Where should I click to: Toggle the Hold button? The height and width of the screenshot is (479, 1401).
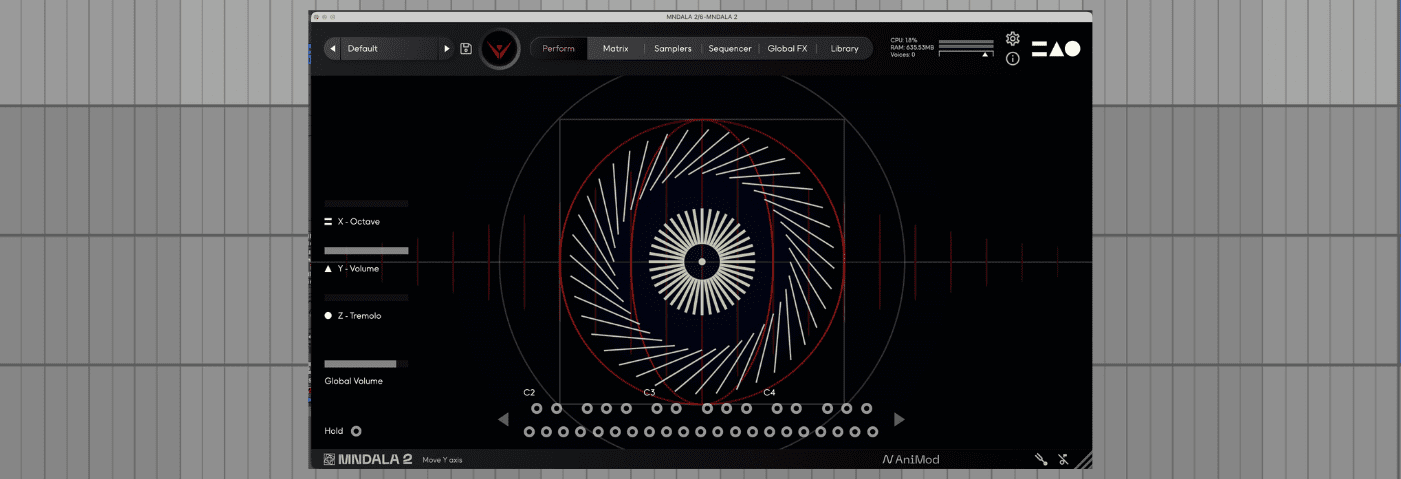coord(356,431)
